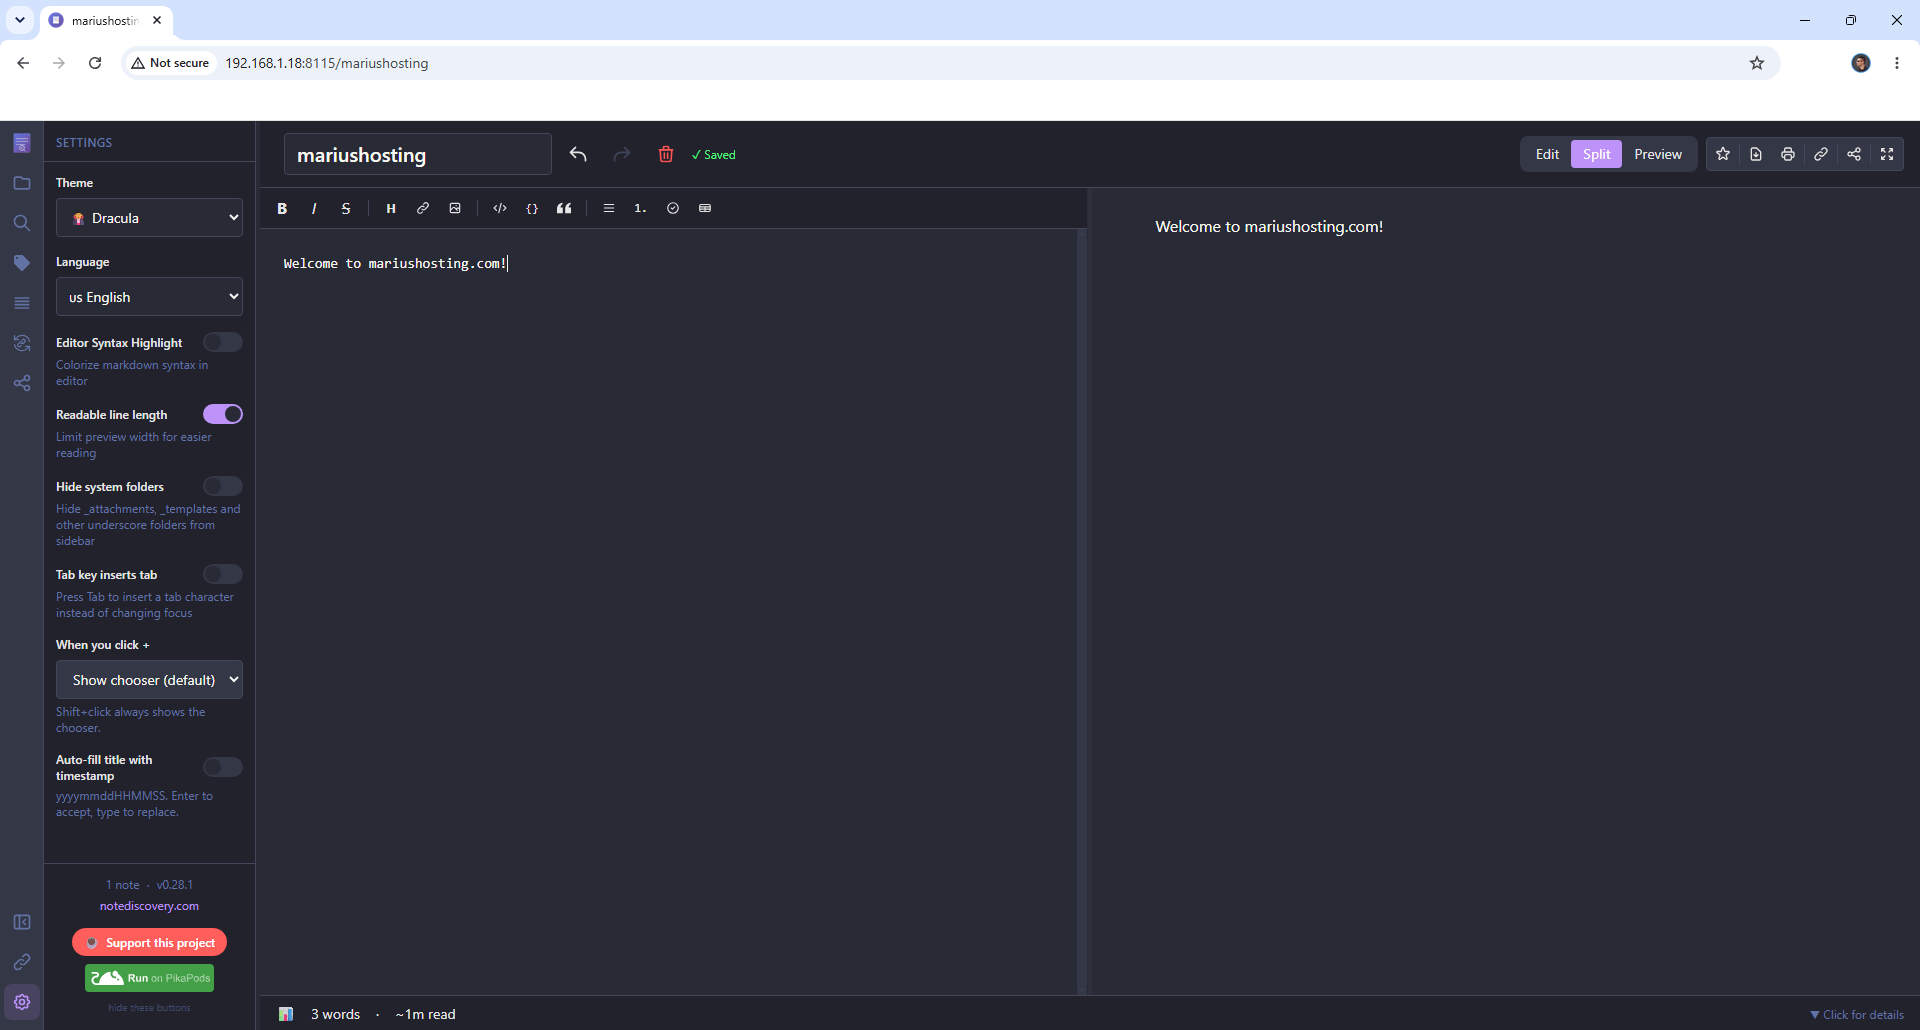Delete the note with the red trash icon
Image resolution: width=1920 pixels, height=1030 pixels.
[x=666, y=154]
